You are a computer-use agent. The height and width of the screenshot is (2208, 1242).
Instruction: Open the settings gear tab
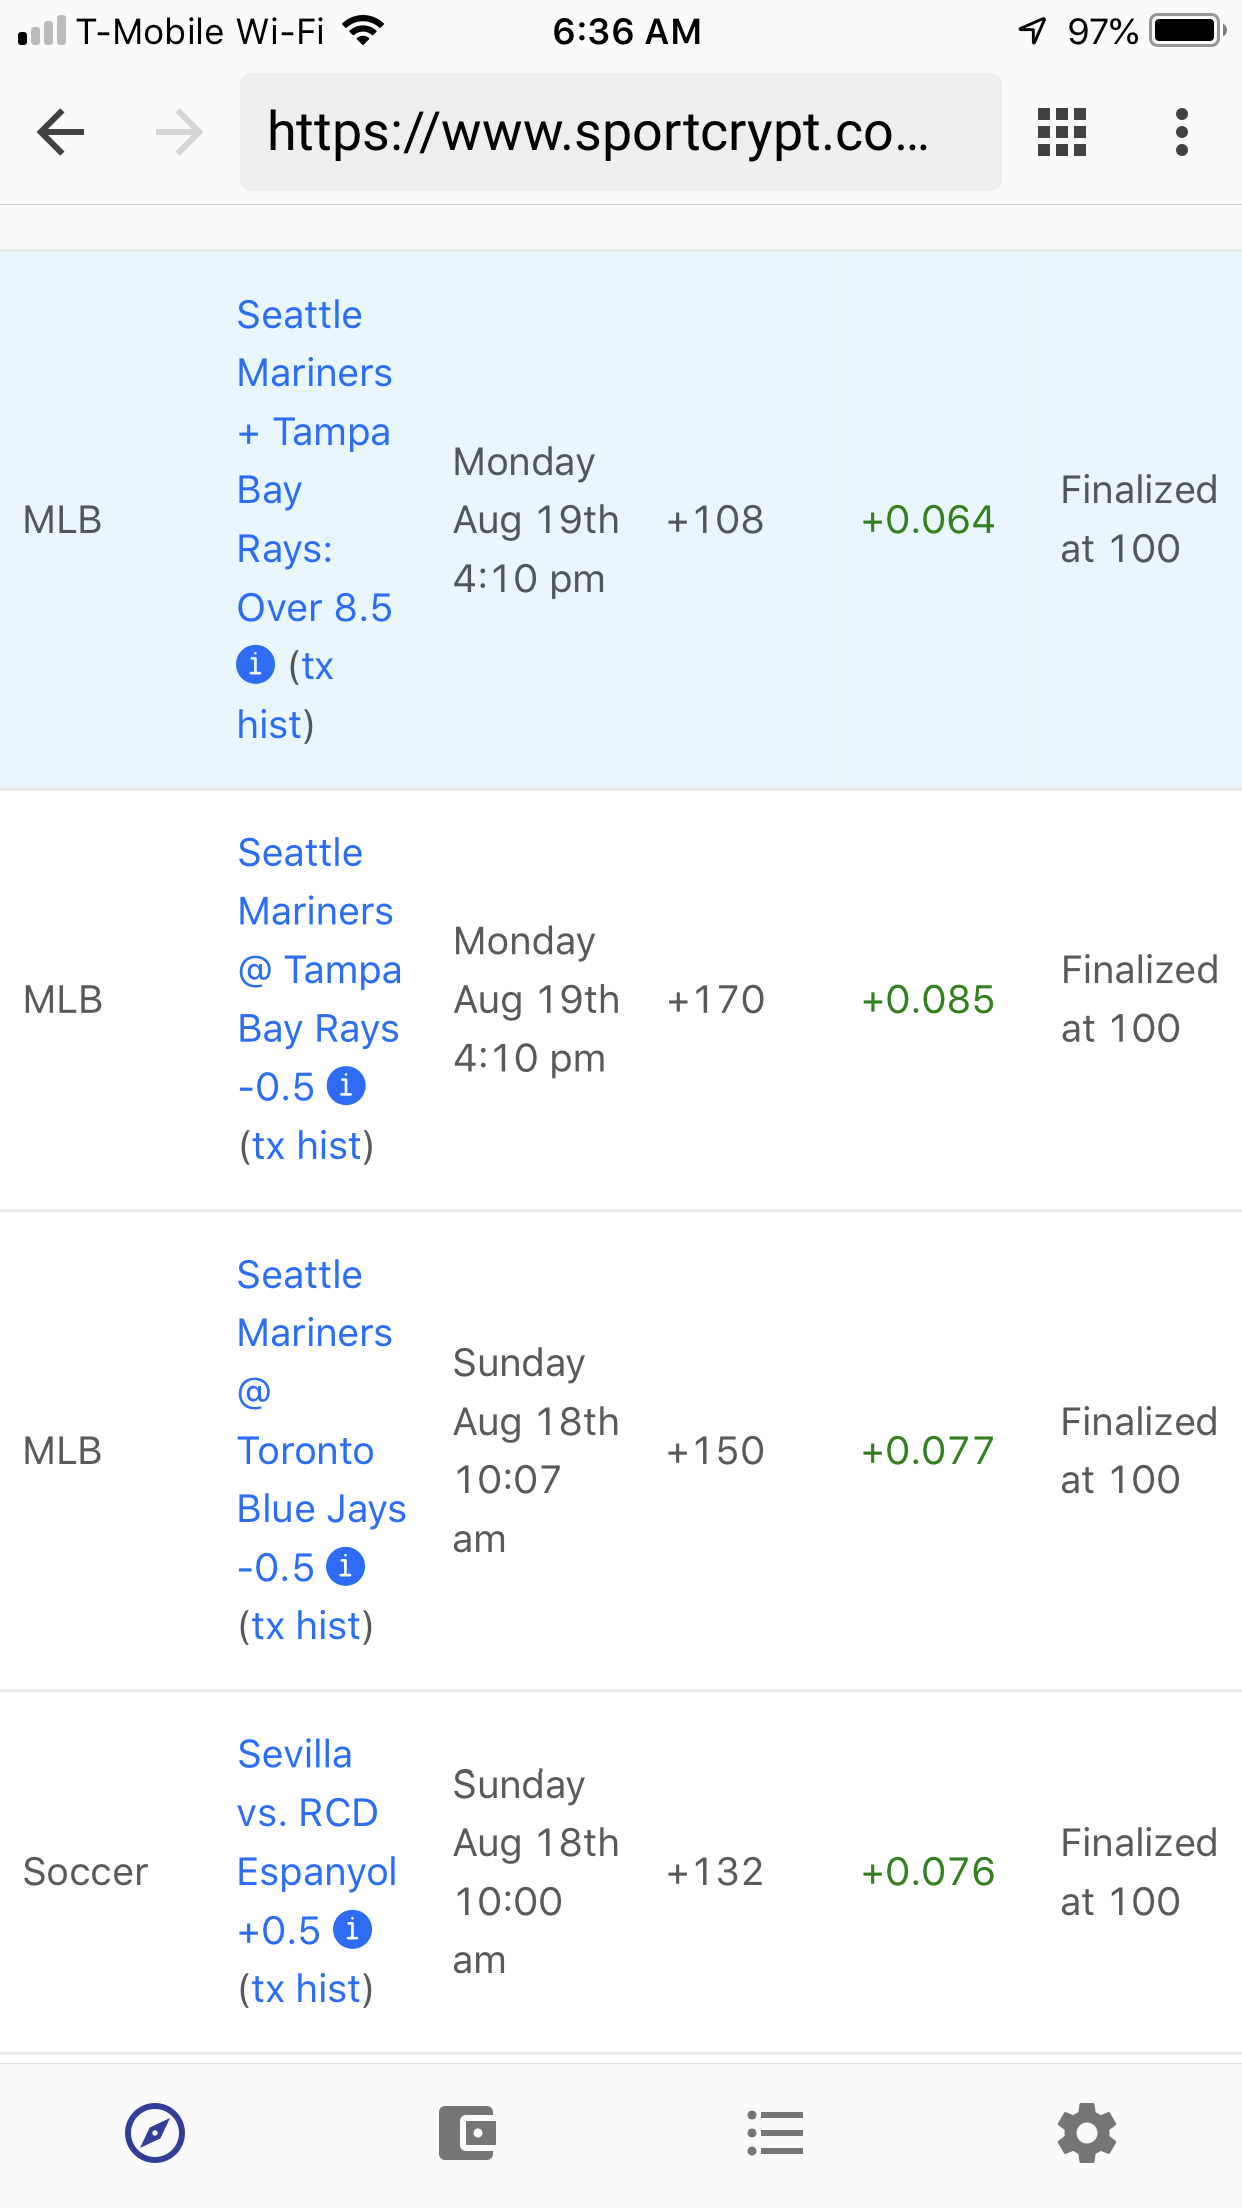pos(1086,2133)
